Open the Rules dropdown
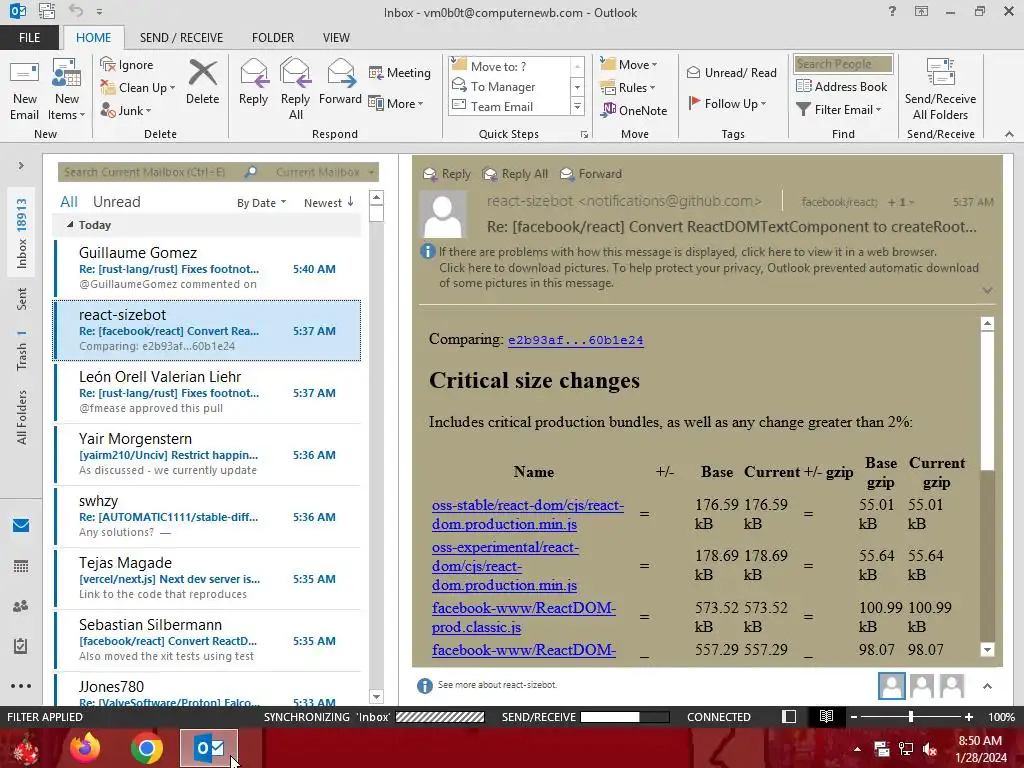 click(x=628, y=88)
